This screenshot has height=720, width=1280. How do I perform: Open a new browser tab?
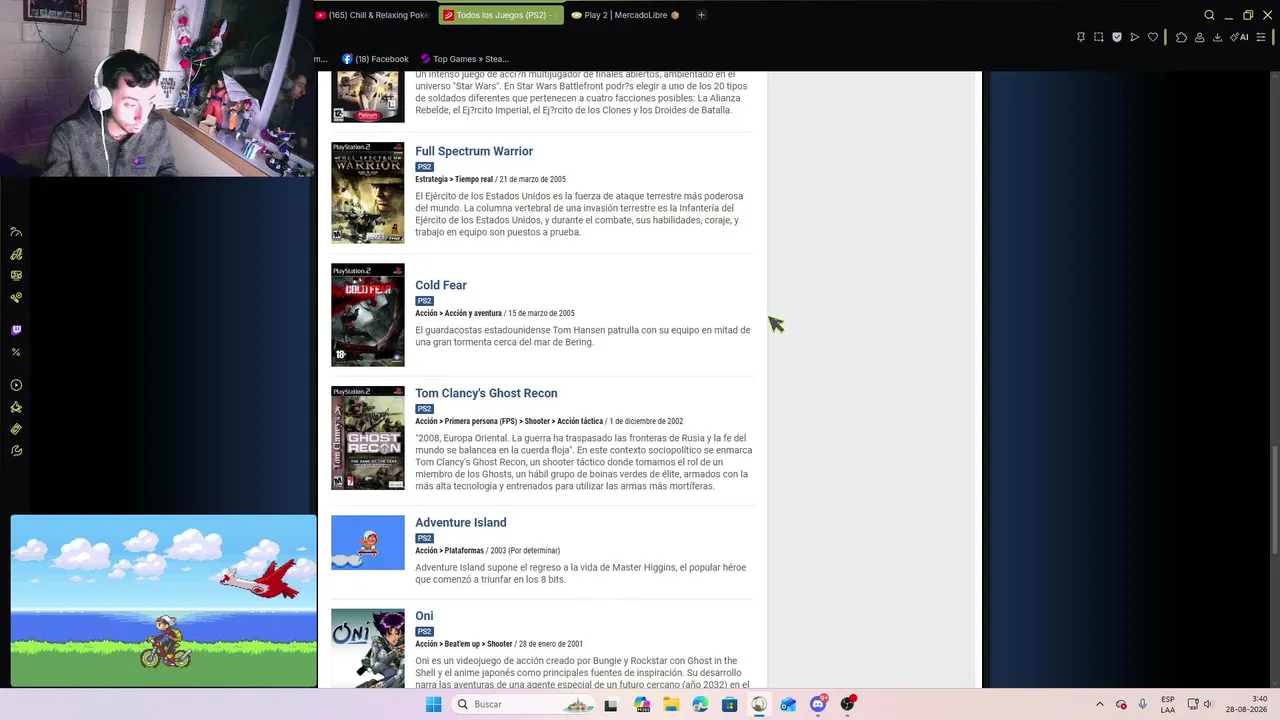pyautogui.click(x=701, y=15)
